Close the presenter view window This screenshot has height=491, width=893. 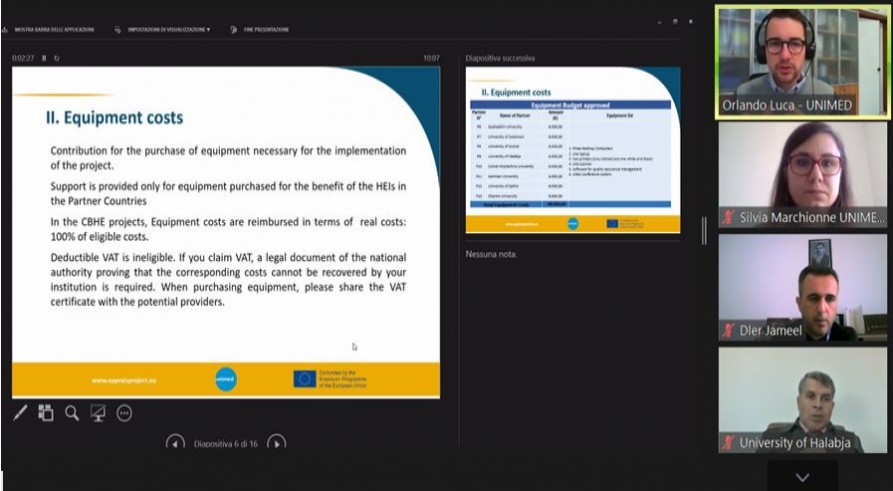(691, 22)
